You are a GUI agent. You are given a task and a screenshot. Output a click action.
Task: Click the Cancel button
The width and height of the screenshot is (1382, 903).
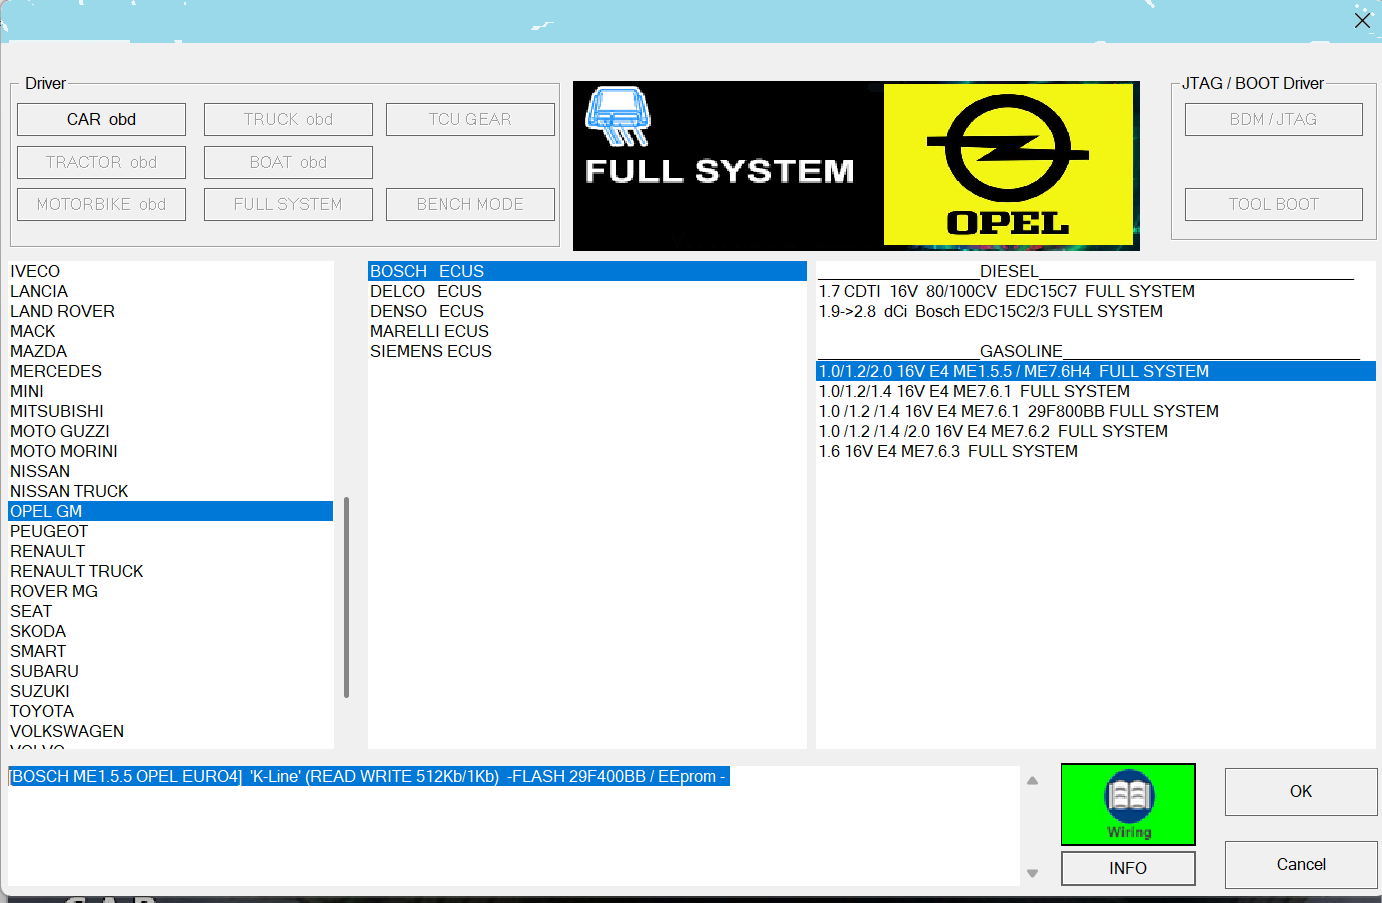click(x=1300, y=864)
